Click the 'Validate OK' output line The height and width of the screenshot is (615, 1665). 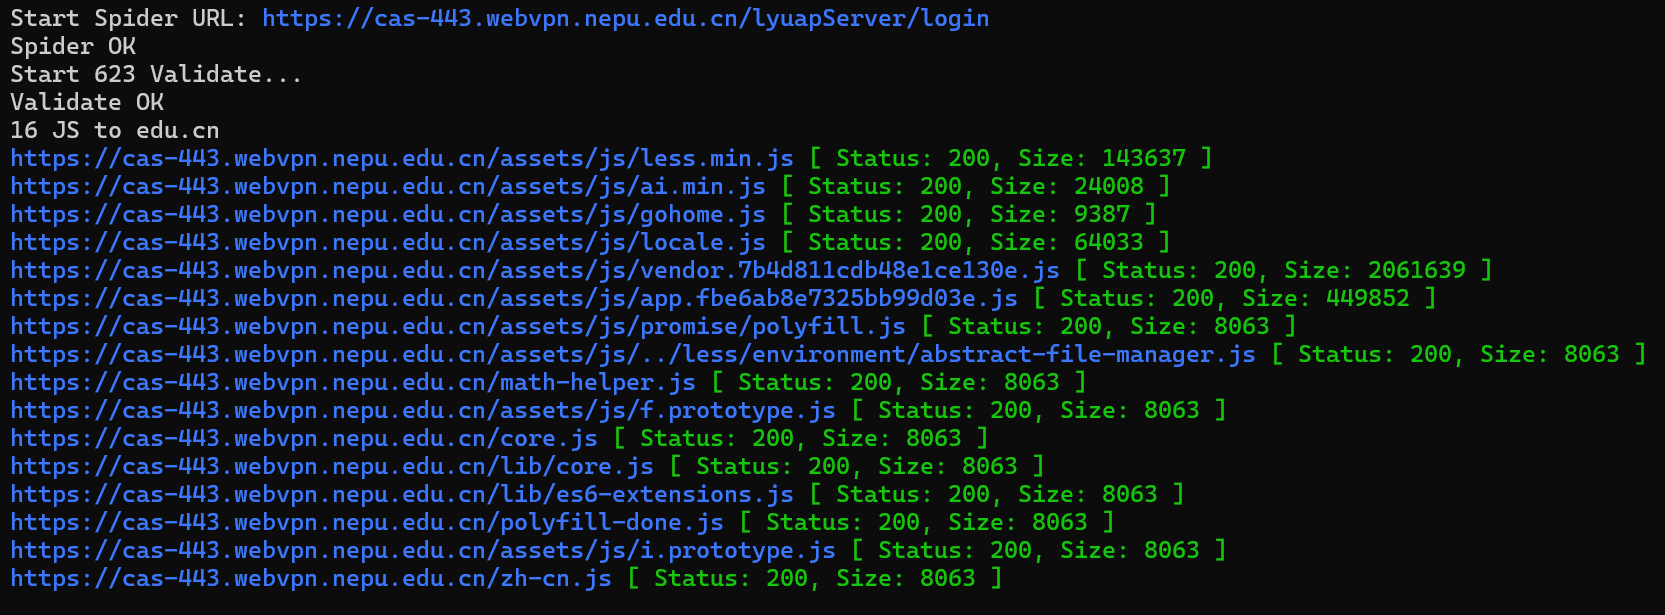click(x=87, y=103)
